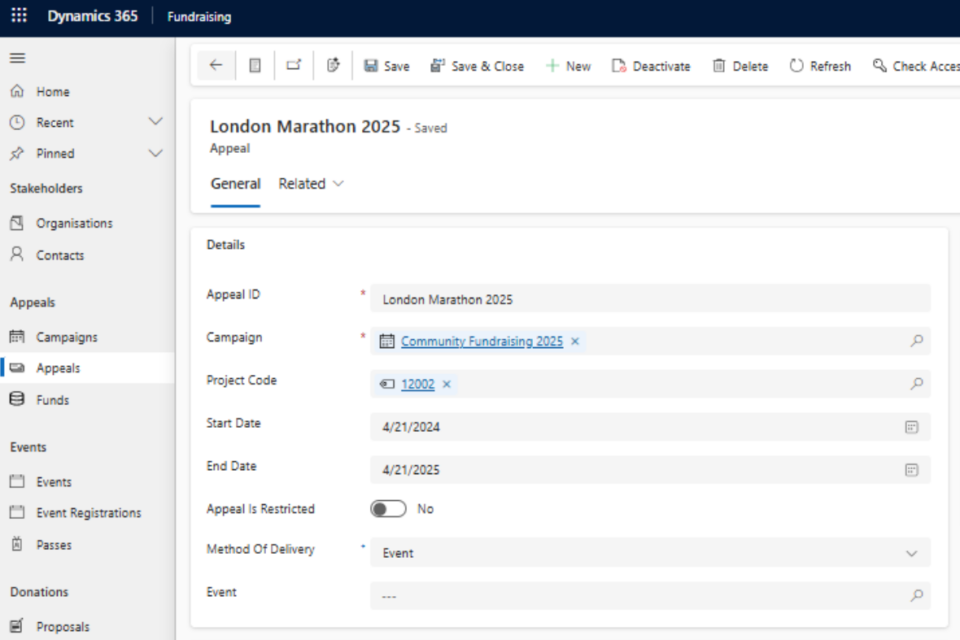Viewport: 960px width, 640px height.
Task: Toggle the Appeal Is Restricted switch
Action: tap(388, 509)
